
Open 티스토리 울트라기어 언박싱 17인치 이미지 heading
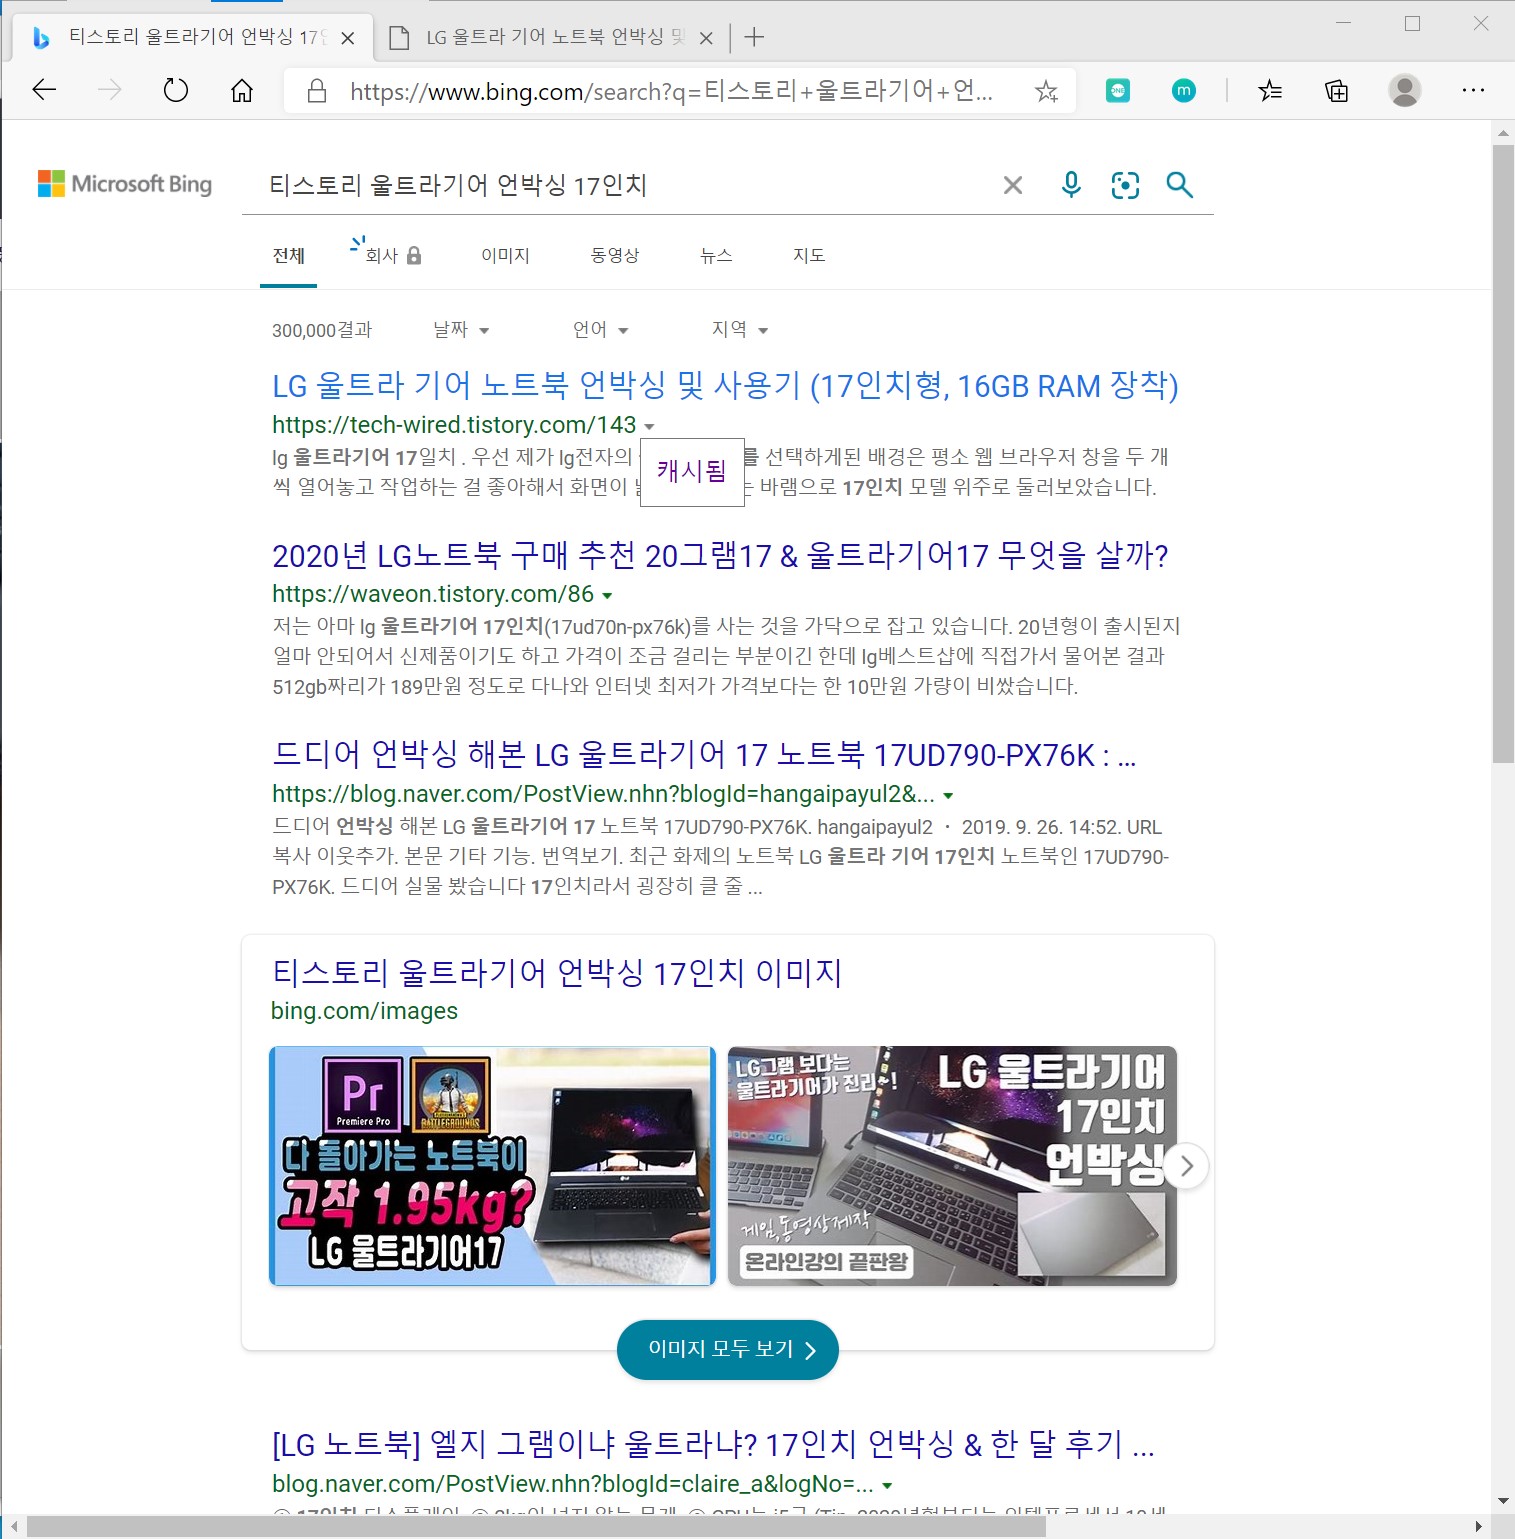pos(557,973)
